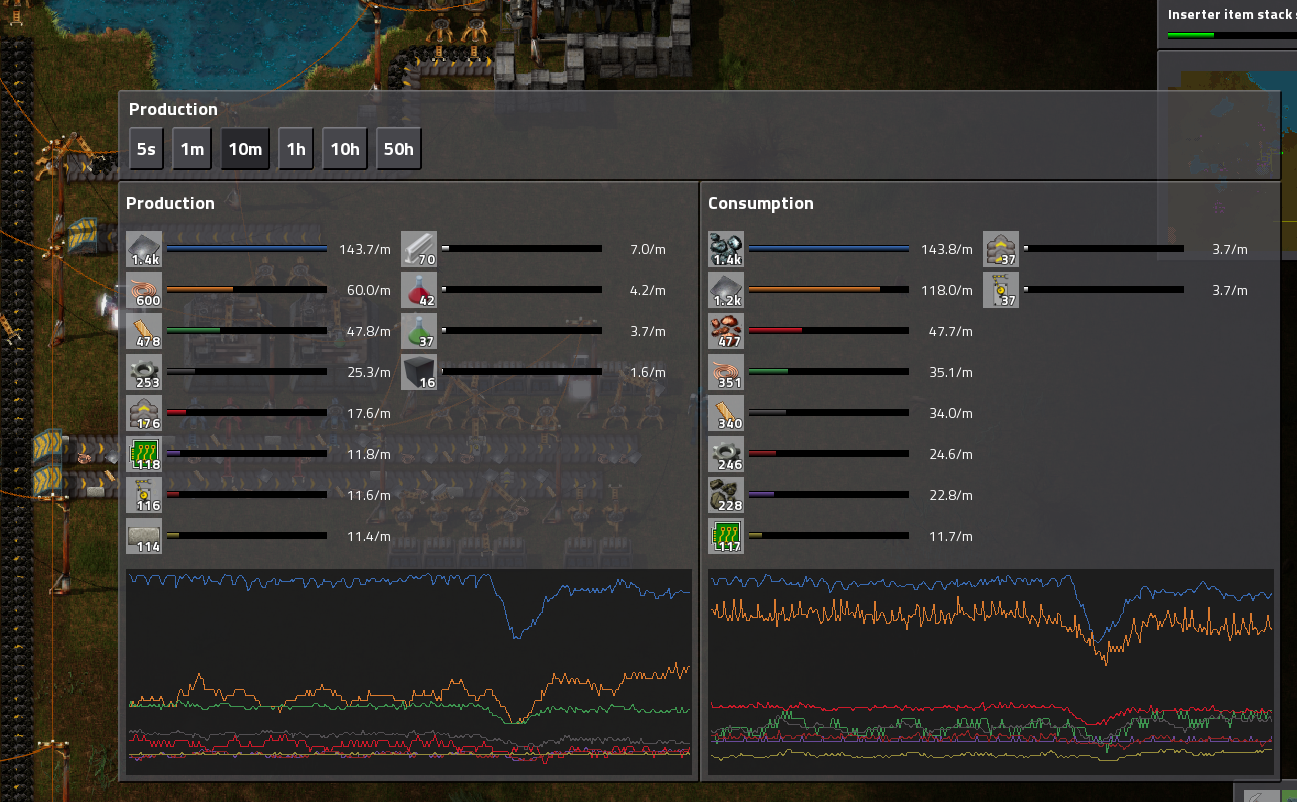This screenshot has width=1297, height=802.
Task: Switch to the 10h time range
Action: [345, 149]
